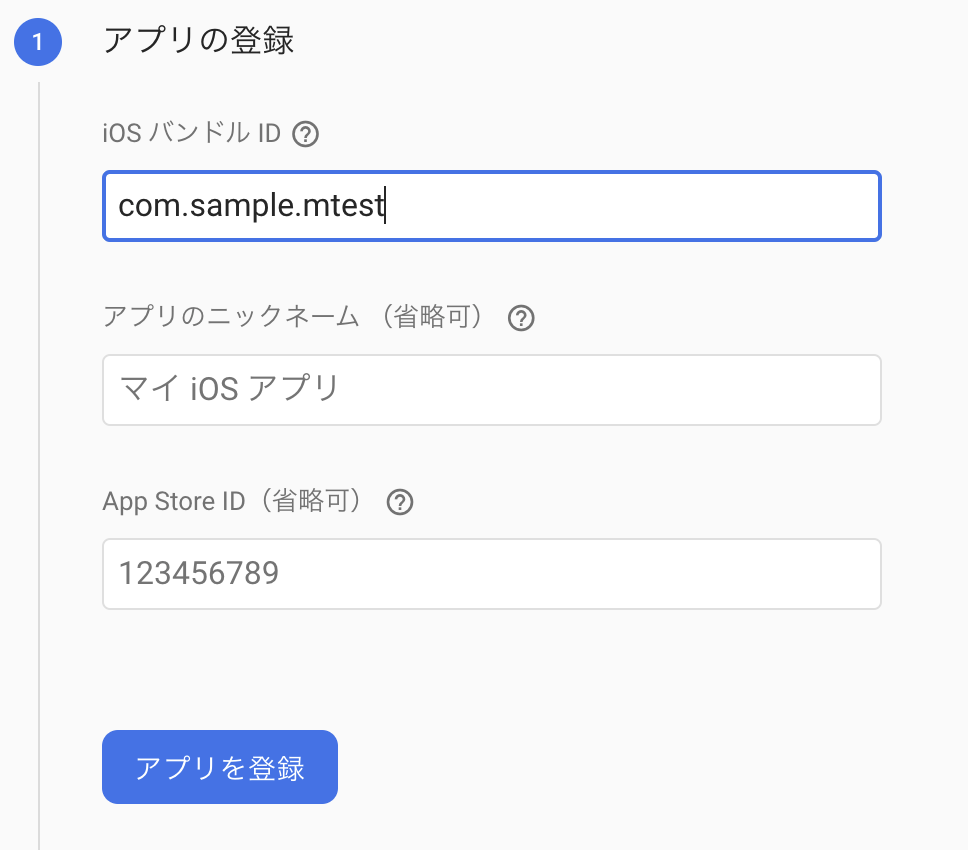The height and width of the screenshot is (850, 968).
Task: Click （省略可） after App Store ID label
Action: 311,501
